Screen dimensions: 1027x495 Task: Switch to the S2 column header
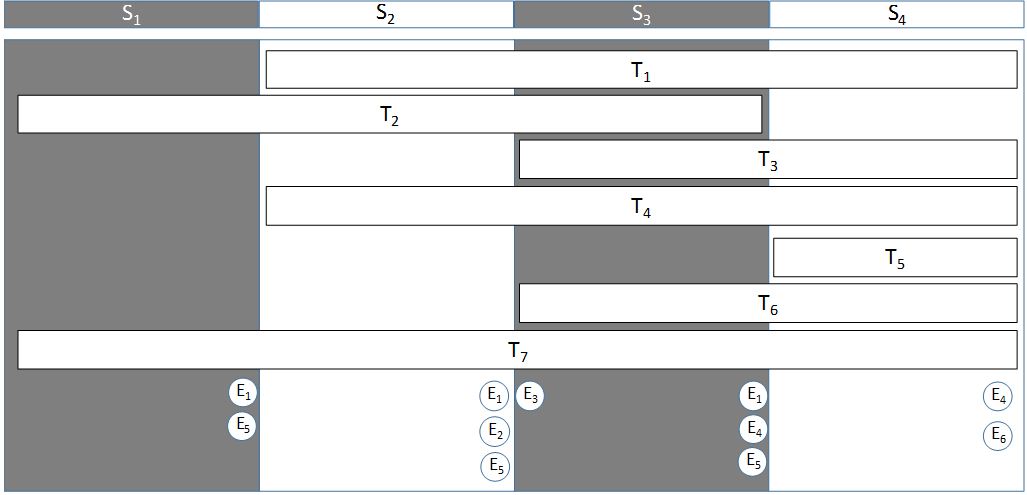(x=386, y=14)
